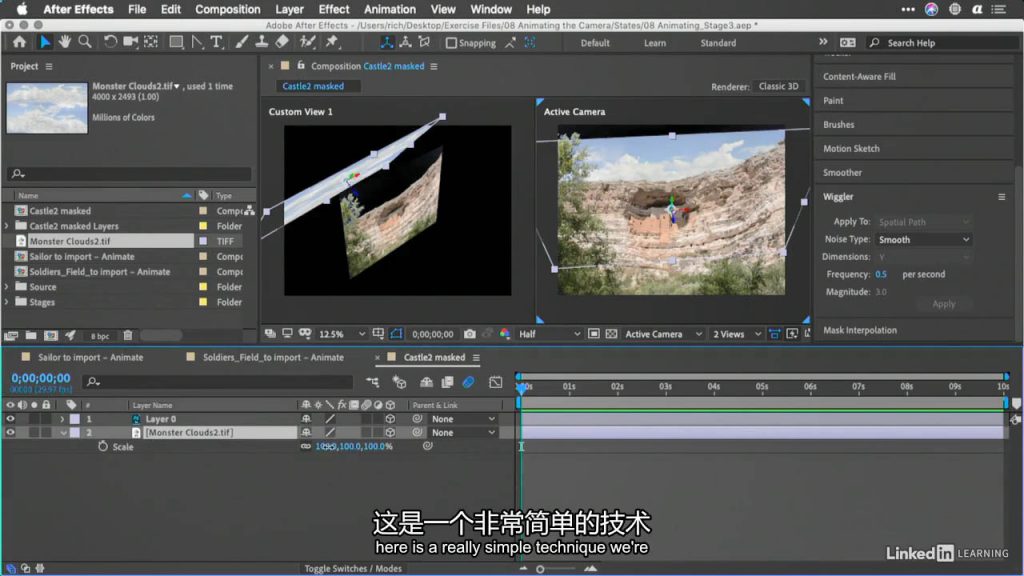Open the Noise Type Smooth dropdown
1024x576 pixels.
point(923,240)
